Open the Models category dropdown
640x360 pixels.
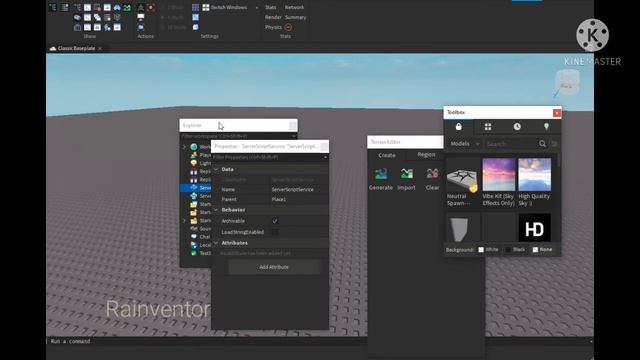point(464,144)
